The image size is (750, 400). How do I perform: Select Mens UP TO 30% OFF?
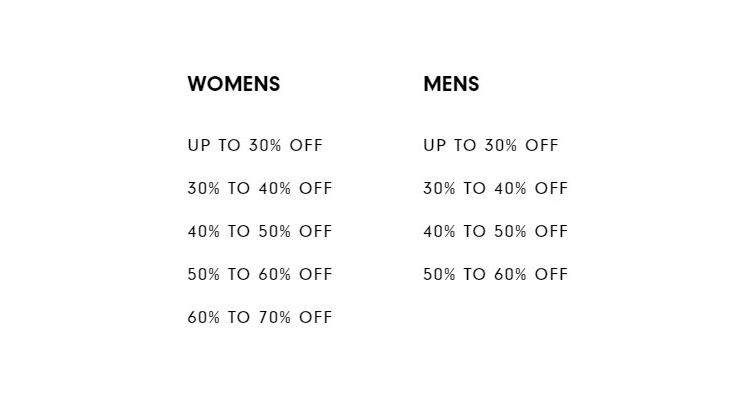coord(491,145)
